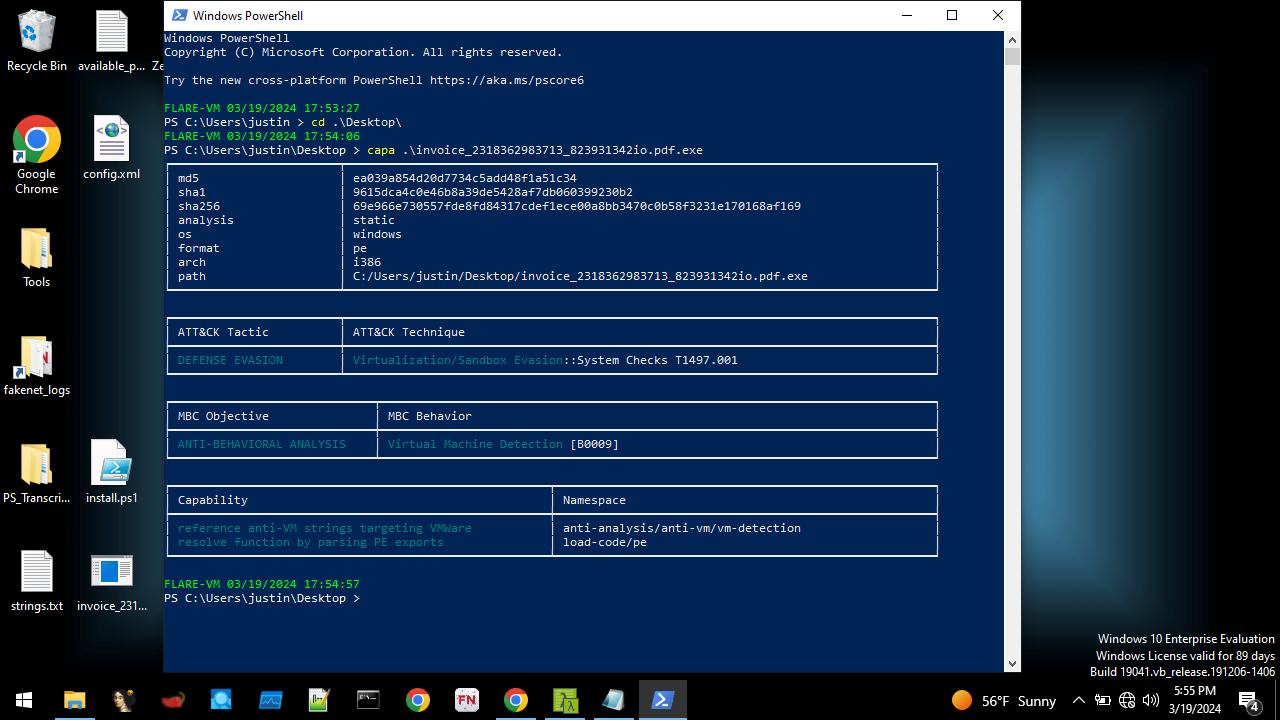The width and height of the screenshot is (1280, 720).
Task: Expand the hidden system tray icons chevron
Action: point(1078,700)
